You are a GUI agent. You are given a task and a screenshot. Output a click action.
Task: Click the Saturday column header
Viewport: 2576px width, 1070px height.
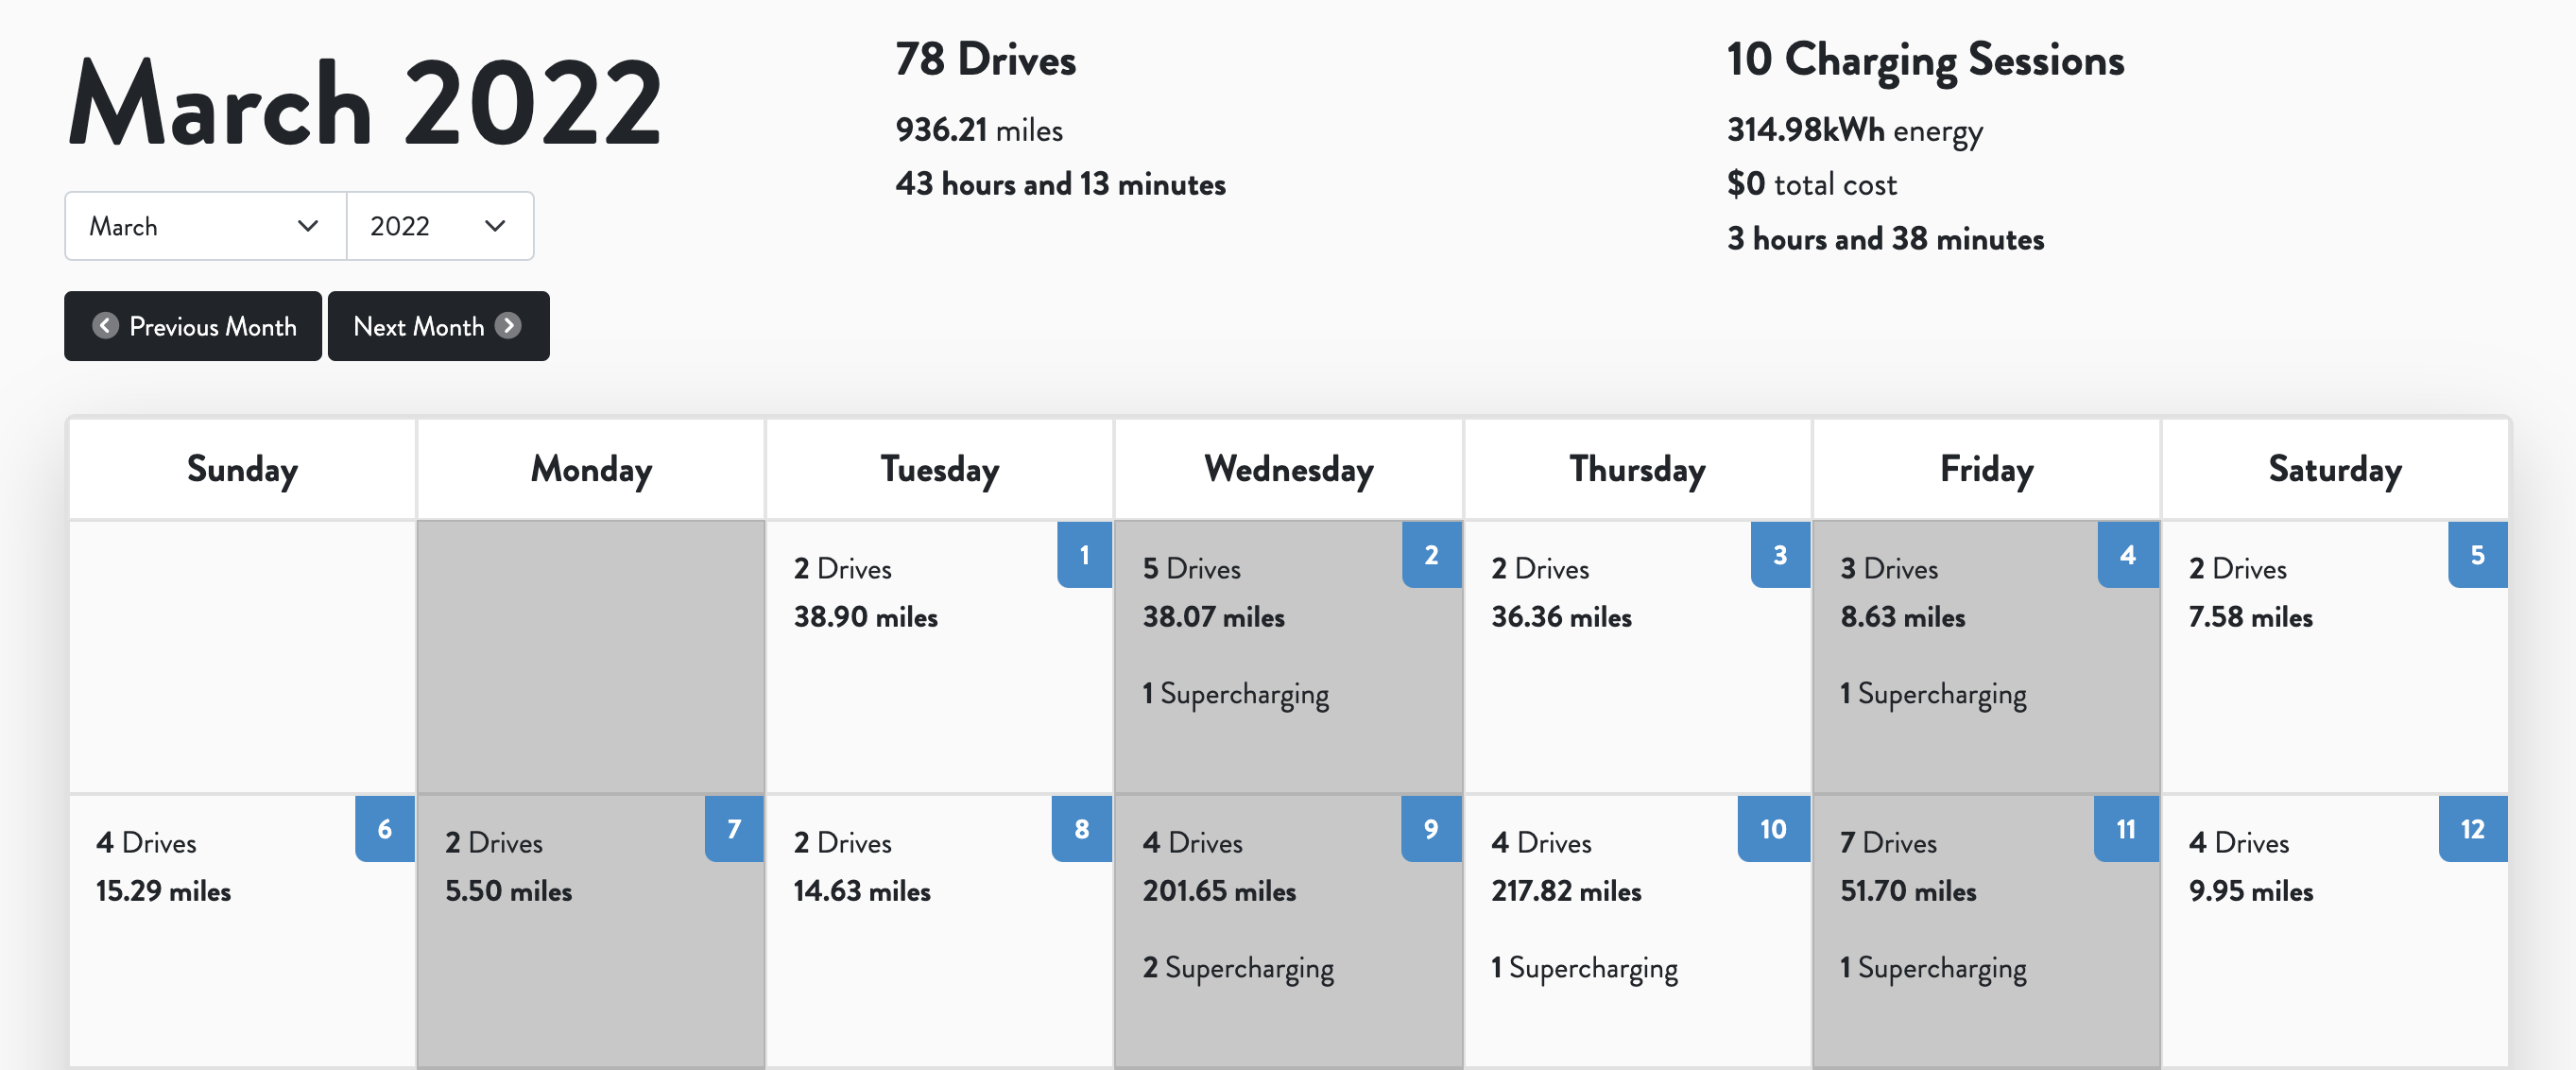point(2335,469)
